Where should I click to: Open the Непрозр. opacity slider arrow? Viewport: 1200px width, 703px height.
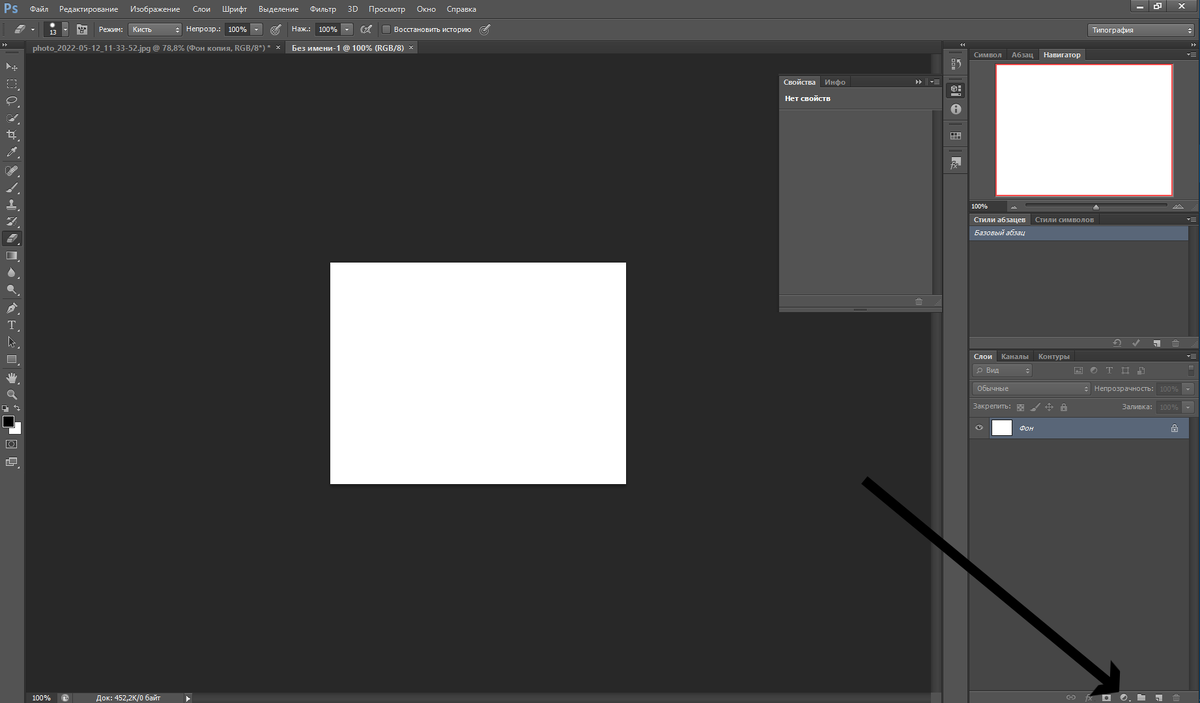pyautogui.click(x=257, y=30)
